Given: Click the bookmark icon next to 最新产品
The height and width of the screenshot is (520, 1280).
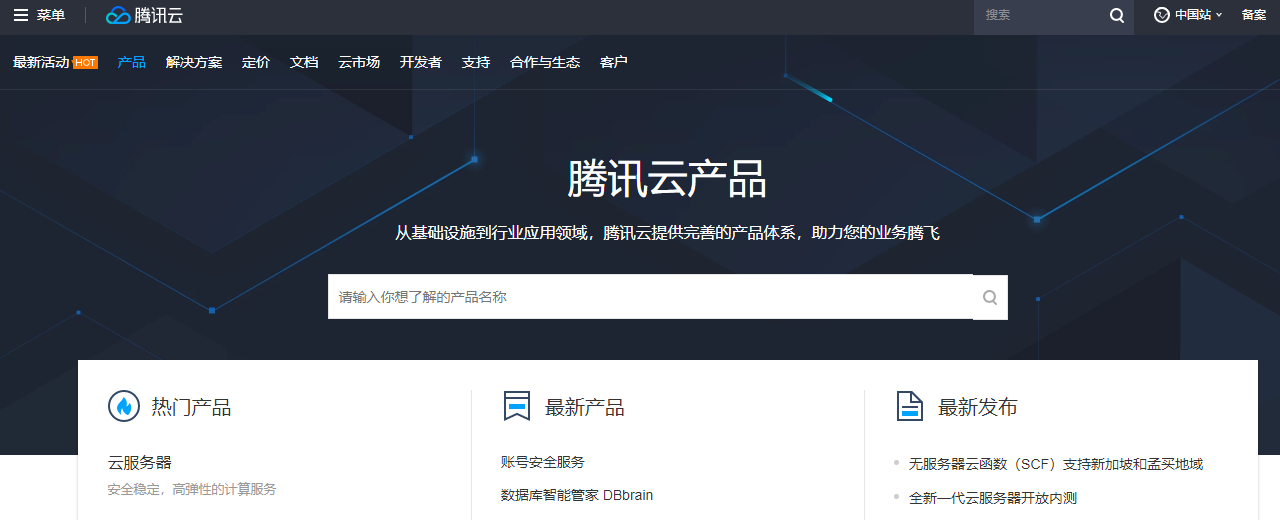Looking at the screenshot, I should (517, 406).
